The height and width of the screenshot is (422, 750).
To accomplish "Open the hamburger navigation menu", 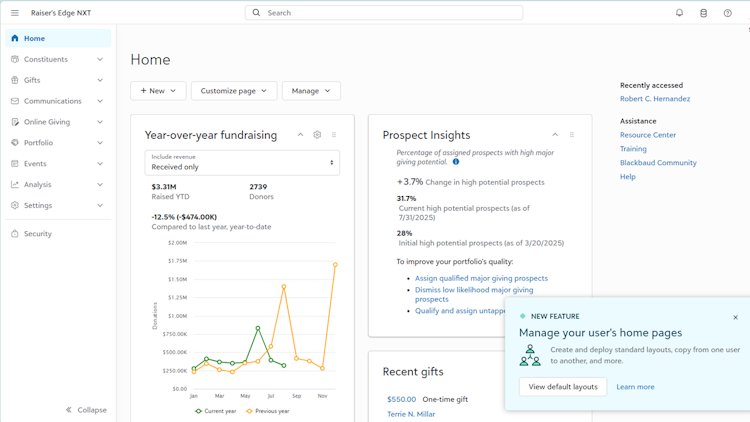I will coord(15,13).
